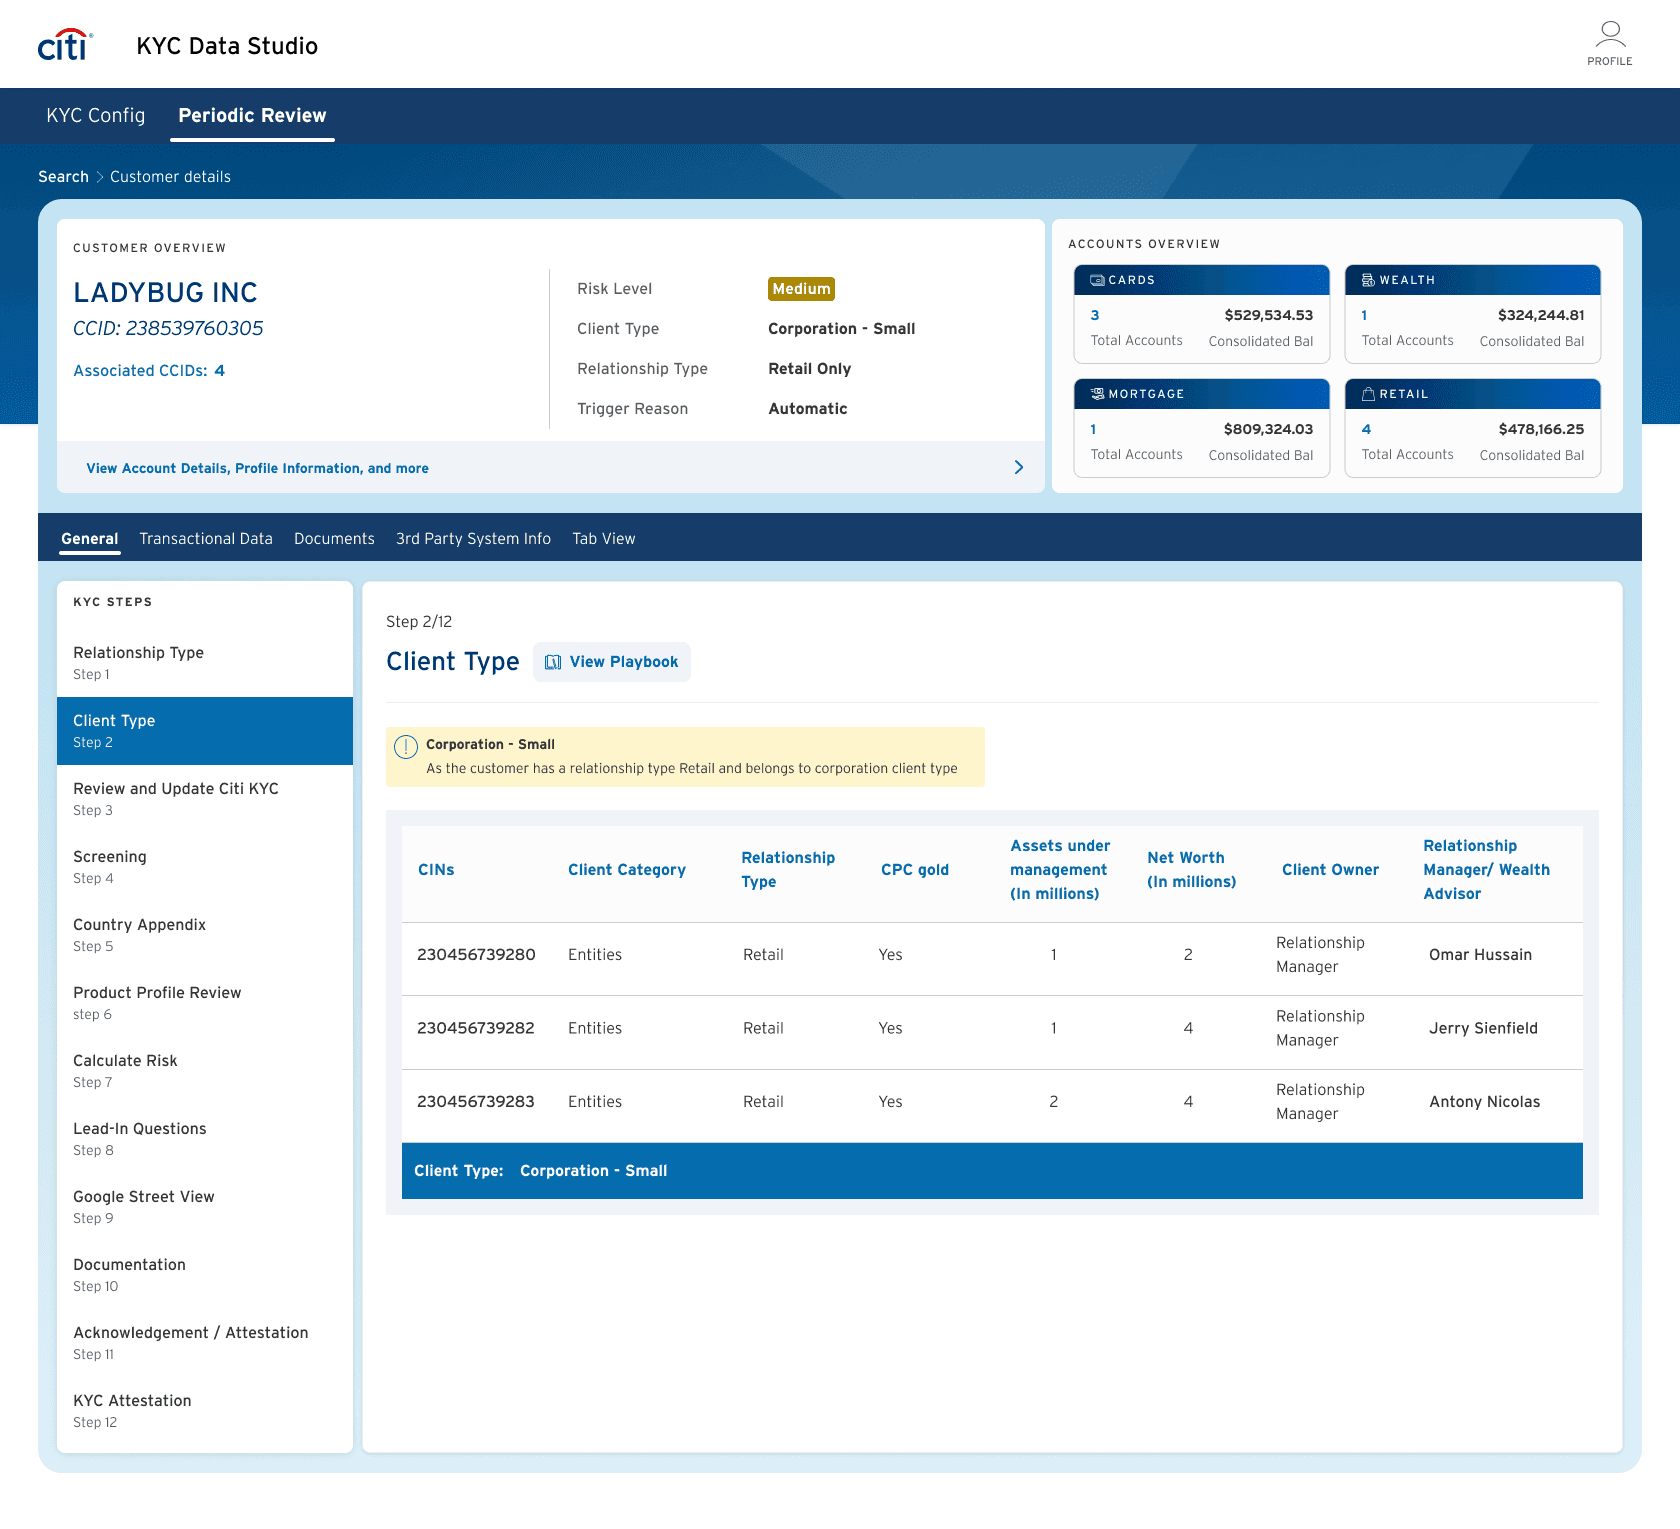This screenshot has height=1529, width=1680.
Task: Go to Relationship Type step 1
Action: pyautogui.click(x=205, y=662)
